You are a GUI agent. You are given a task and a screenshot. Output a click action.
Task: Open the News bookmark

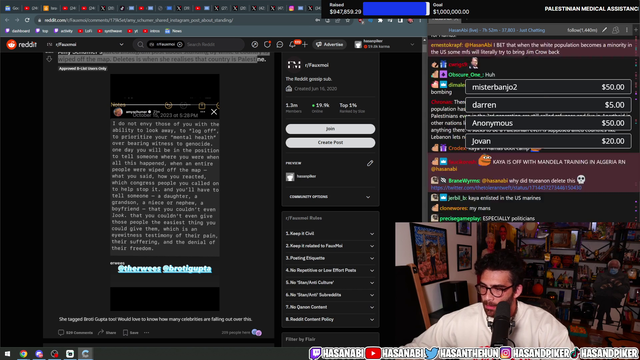(173, 31)
